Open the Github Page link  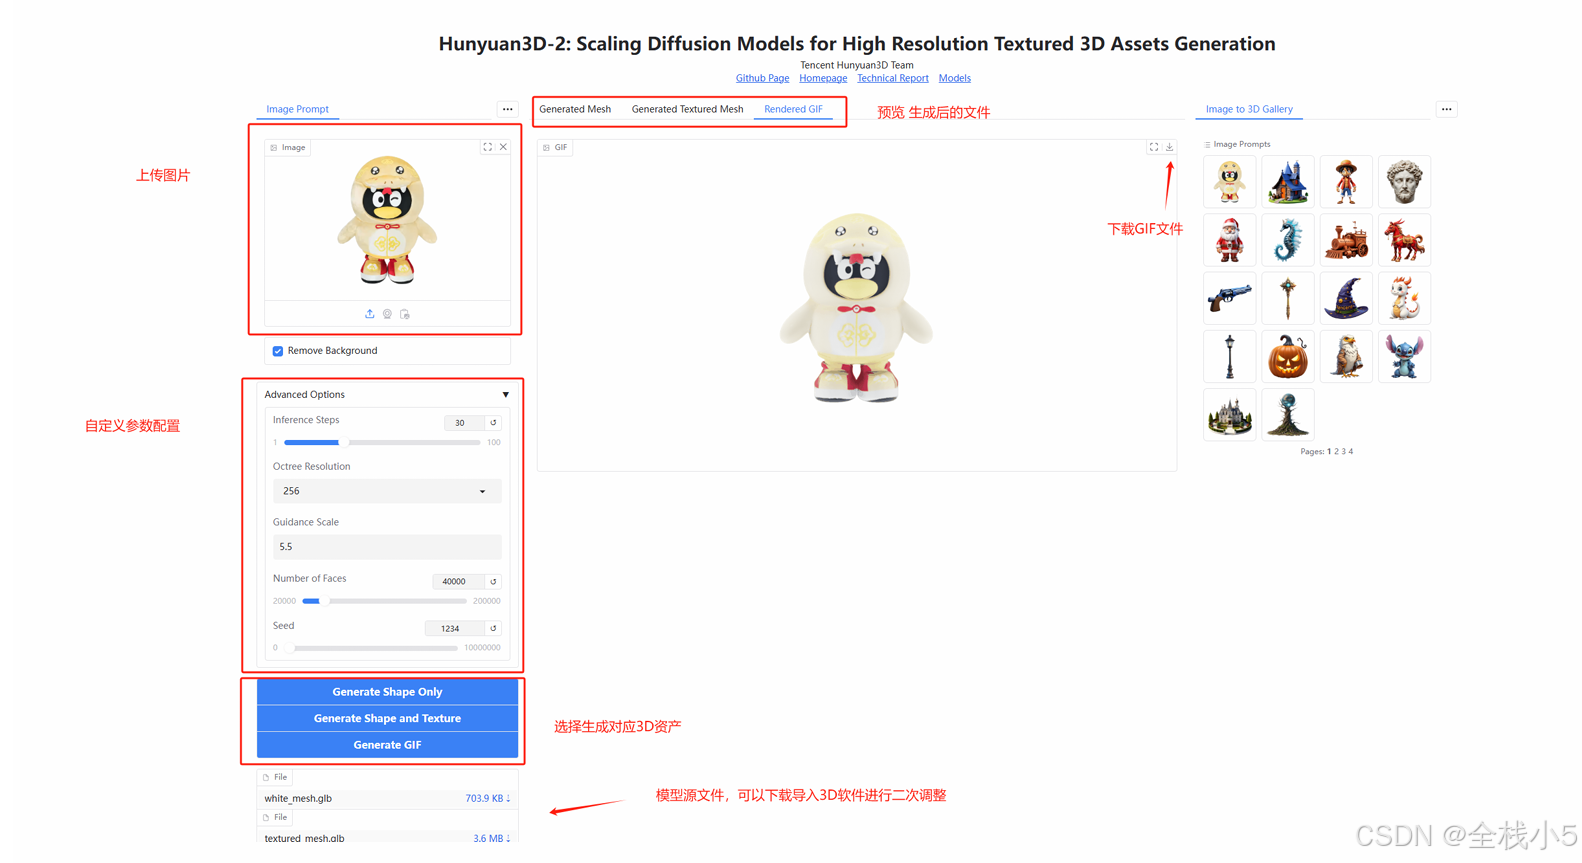pos(762,78)
